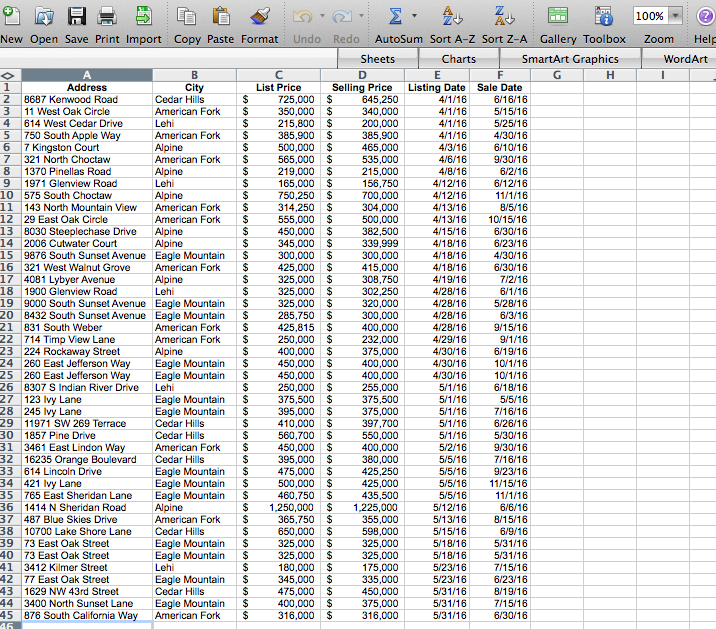Screen dimensions: 716x629
Task: Select the 8/19/16 sale date cell
Action: tap(500, 591)
